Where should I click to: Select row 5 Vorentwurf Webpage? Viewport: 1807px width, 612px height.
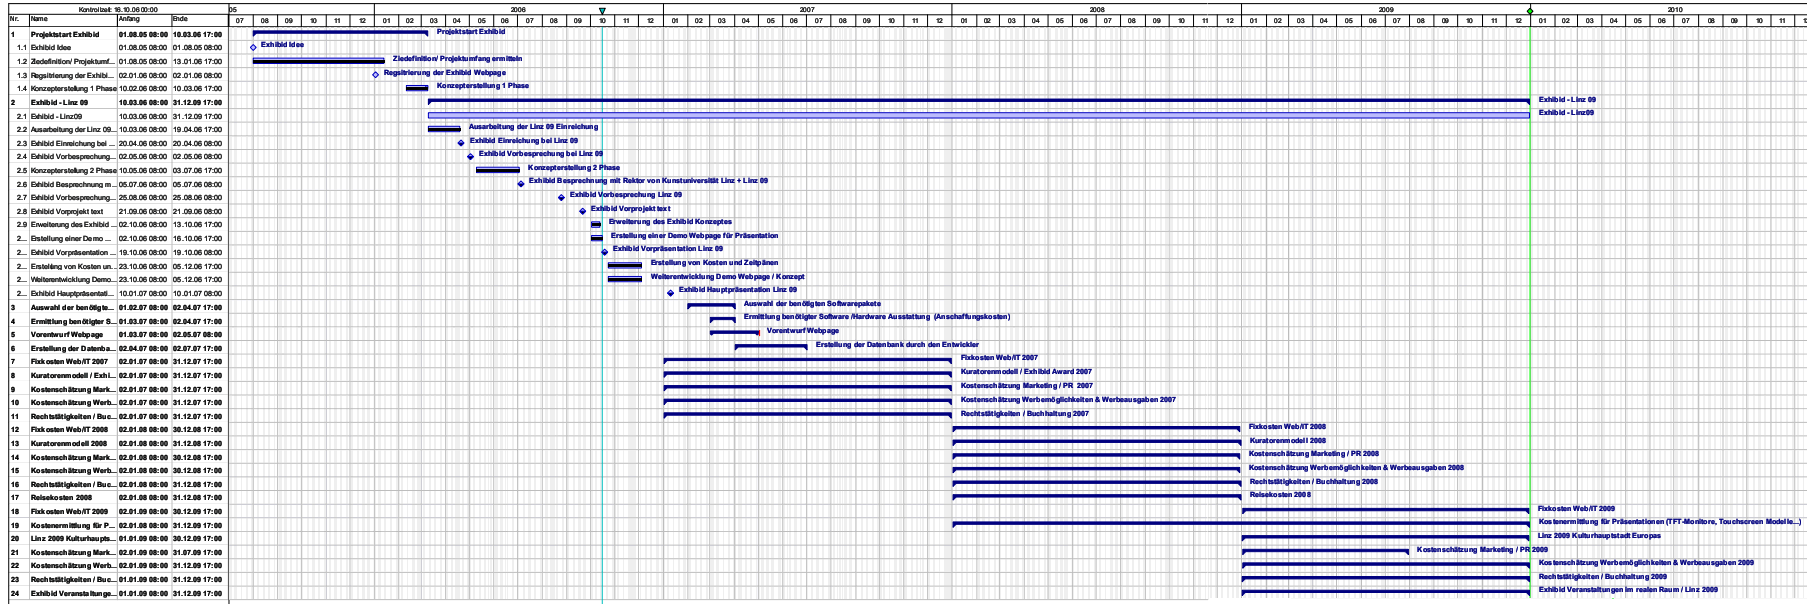[x=116, y=334]
